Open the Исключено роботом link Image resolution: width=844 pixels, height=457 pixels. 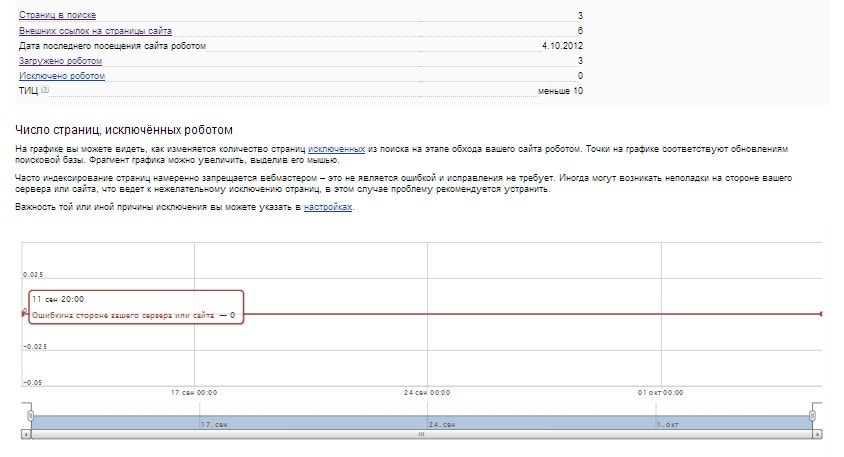(61, 76)
